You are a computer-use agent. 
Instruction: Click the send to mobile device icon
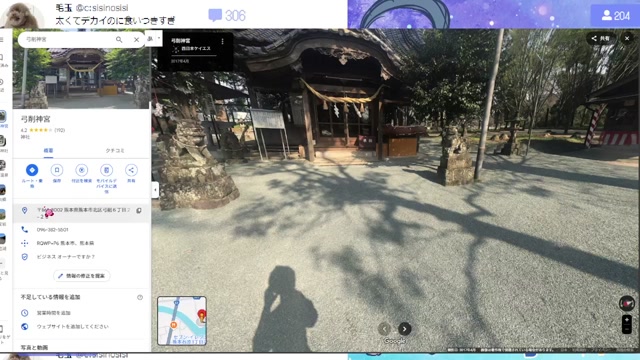(x=107, y=170)
